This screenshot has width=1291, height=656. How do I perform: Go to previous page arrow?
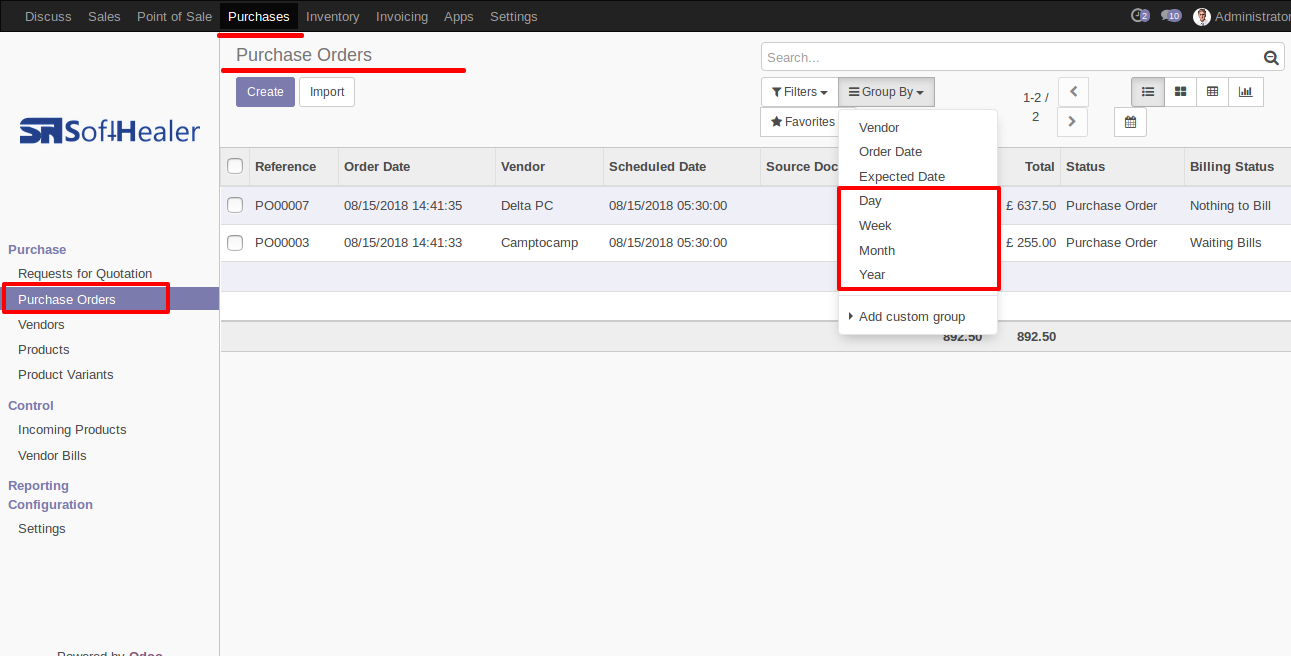1073,92
